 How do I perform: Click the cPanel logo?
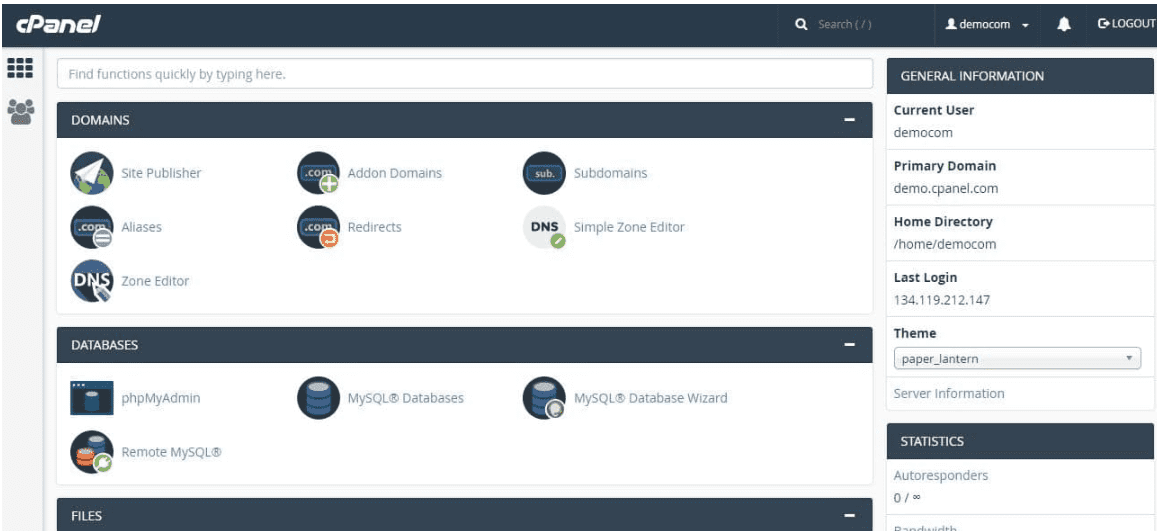click(58, 24)
